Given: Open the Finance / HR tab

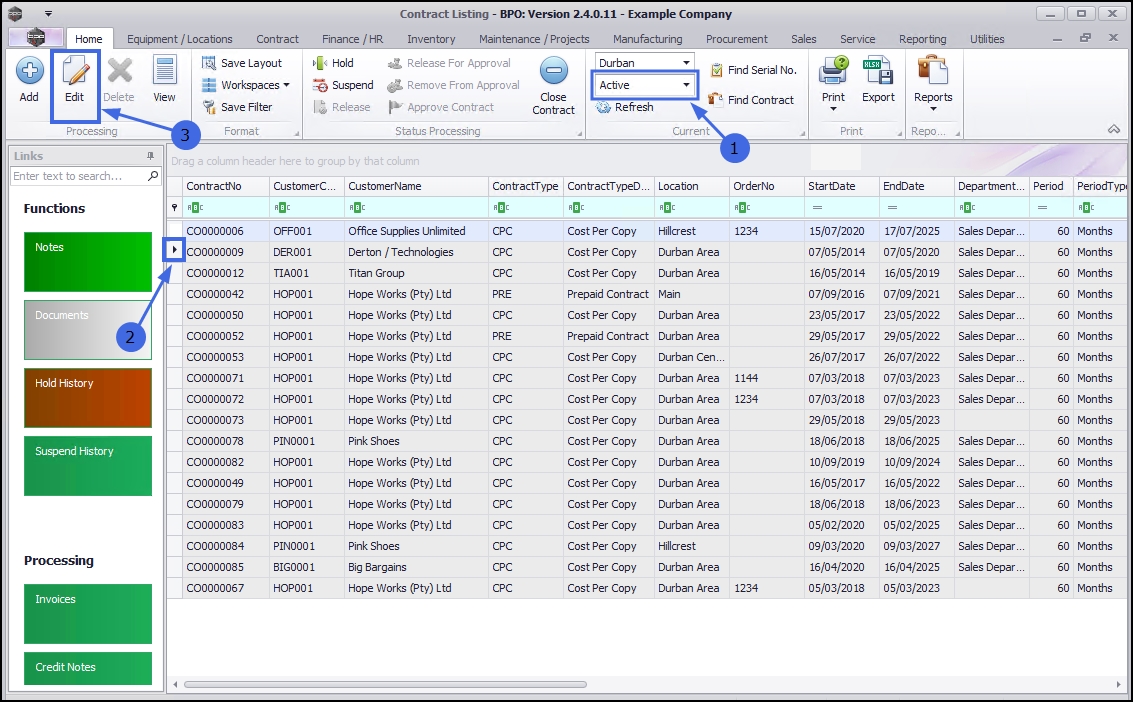Looking at the screenshot, I should coord(353,39).
